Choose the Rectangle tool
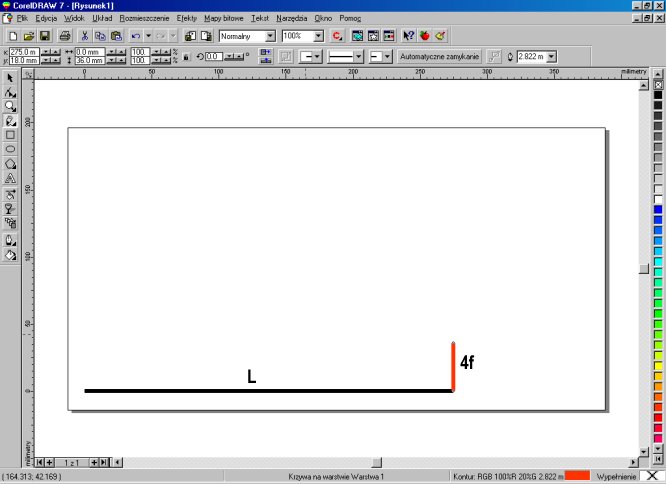 (x=10, y=134)
